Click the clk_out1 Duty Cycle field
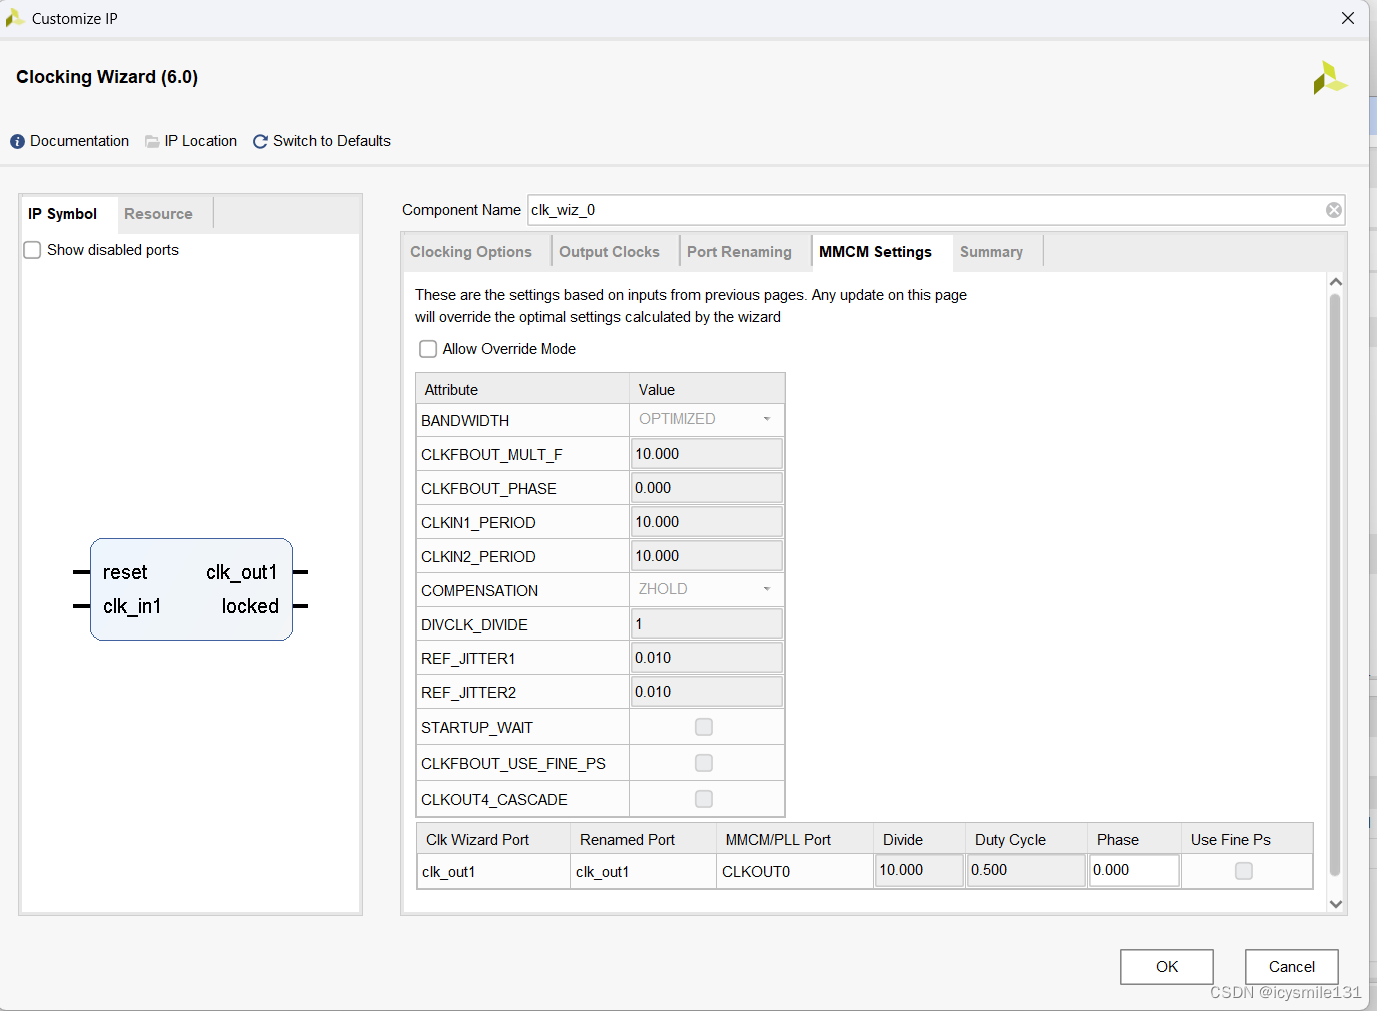Screen dimensions: 1377x1011 [1026, 870]
